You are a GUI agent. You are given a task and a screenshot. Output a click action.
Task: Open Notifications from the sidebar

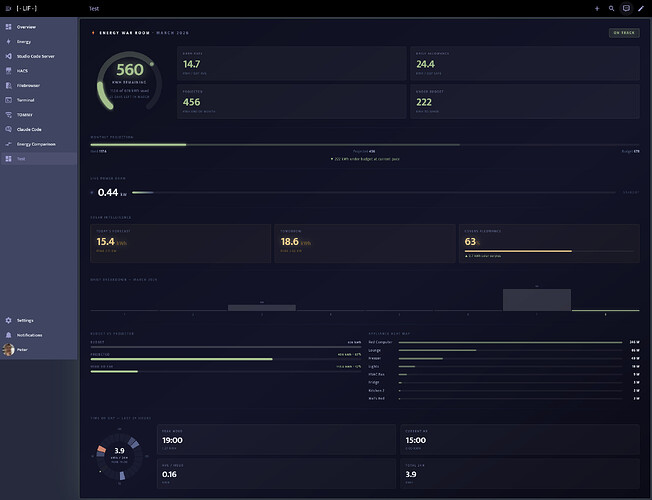pos(39,335)
